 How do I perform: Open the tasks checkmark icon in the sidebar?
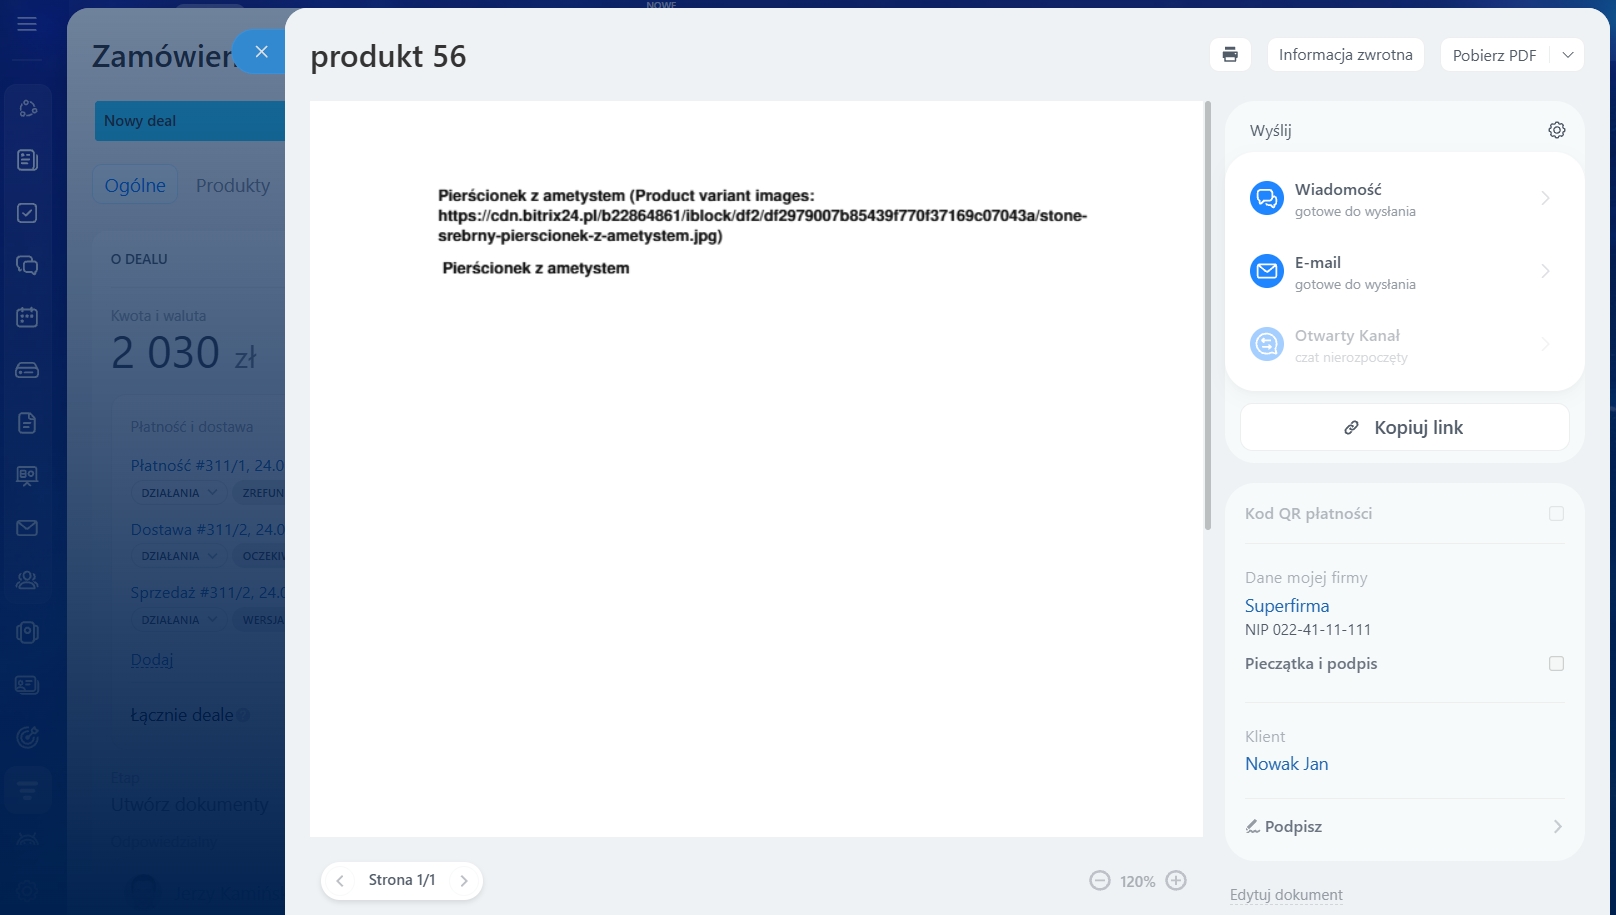pos(28,213)
